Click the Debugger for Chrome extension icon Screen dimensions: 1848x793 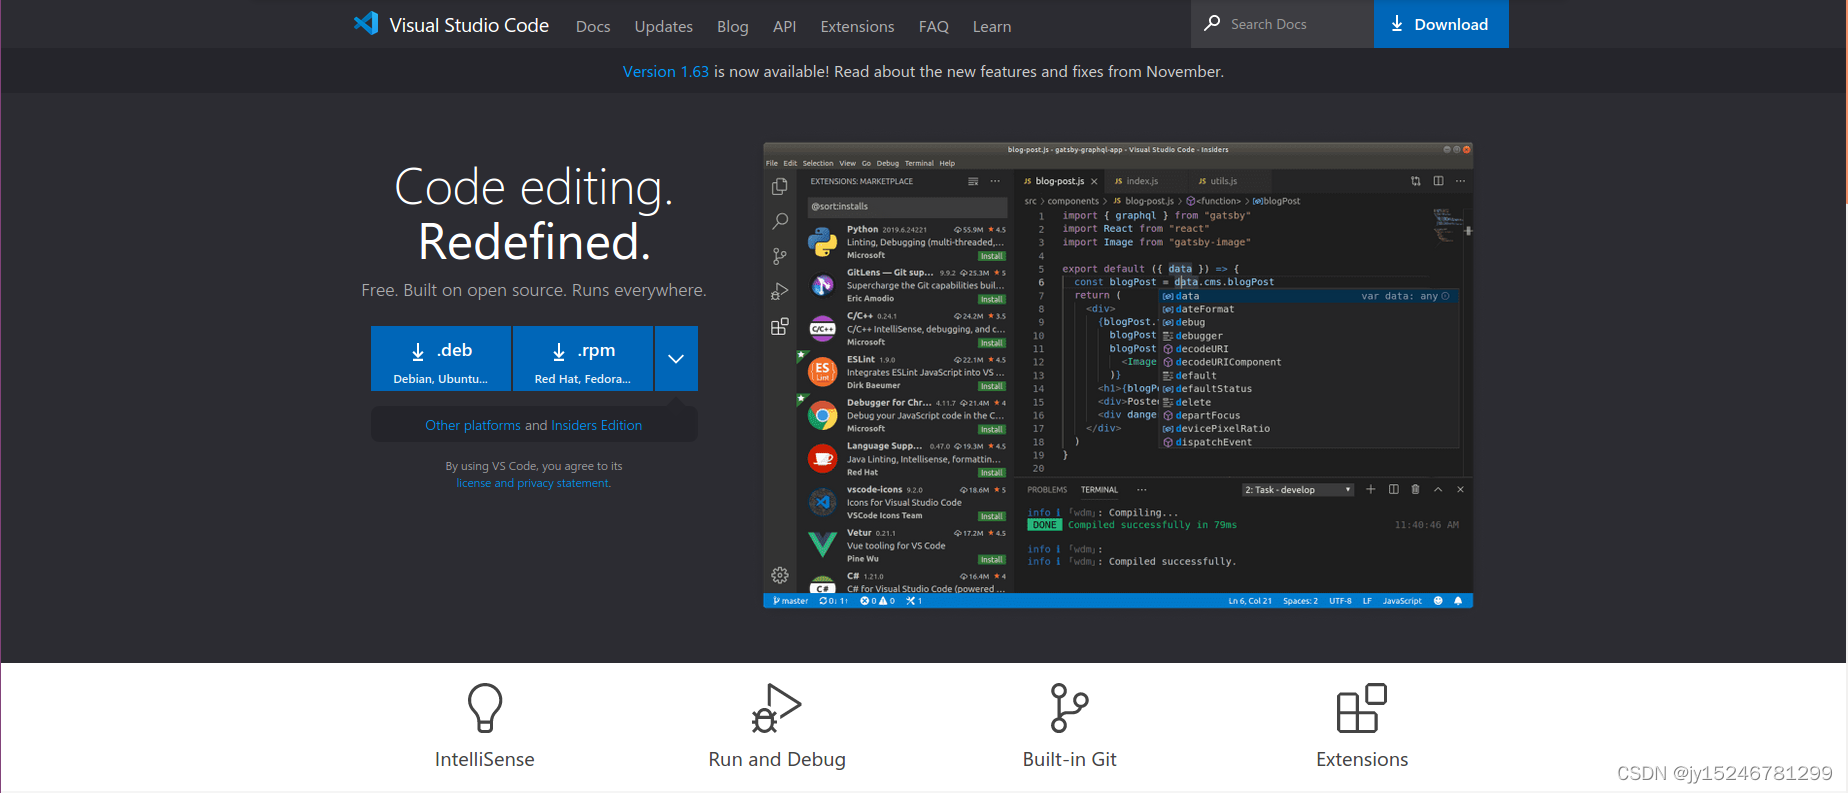pyautogui.click(x=823, y=415)
